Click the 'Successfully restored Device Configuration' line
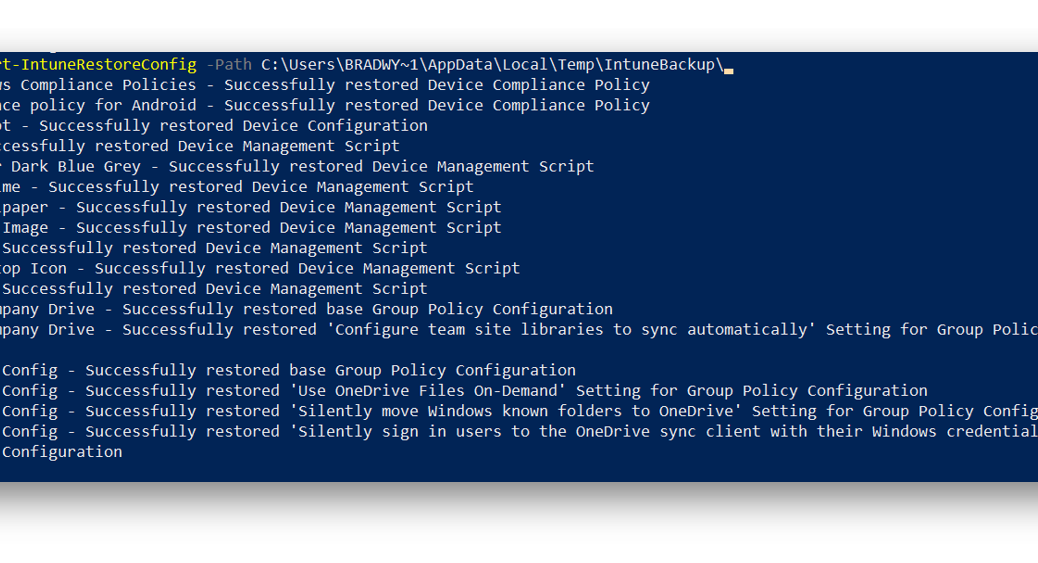The width and height of the screenshot is (1038, 563). (x=214, y=126)
